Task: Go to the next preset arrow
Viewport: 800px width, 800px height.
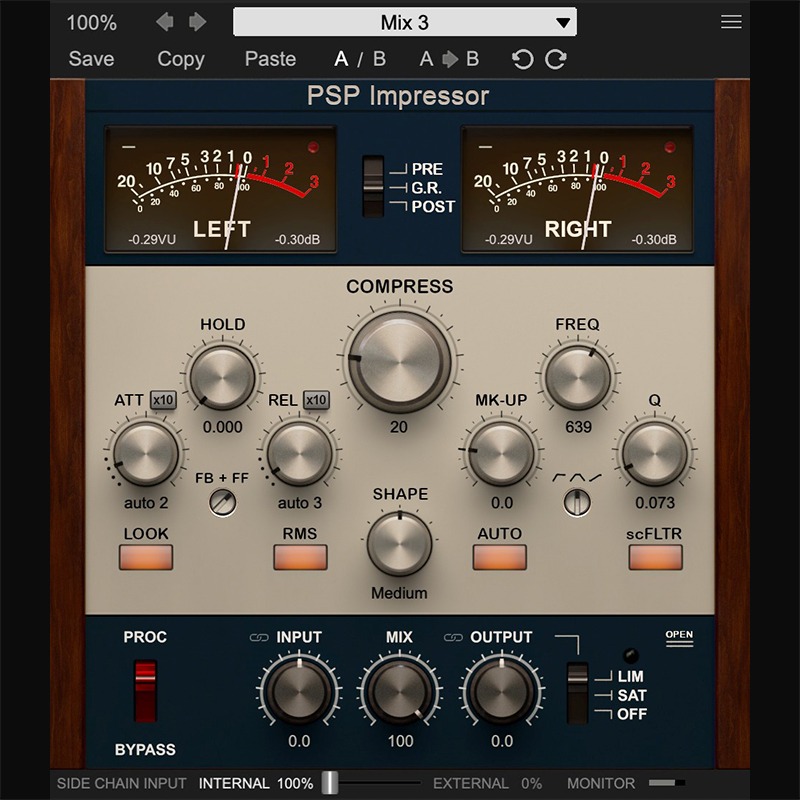Action: click(197, 22)
